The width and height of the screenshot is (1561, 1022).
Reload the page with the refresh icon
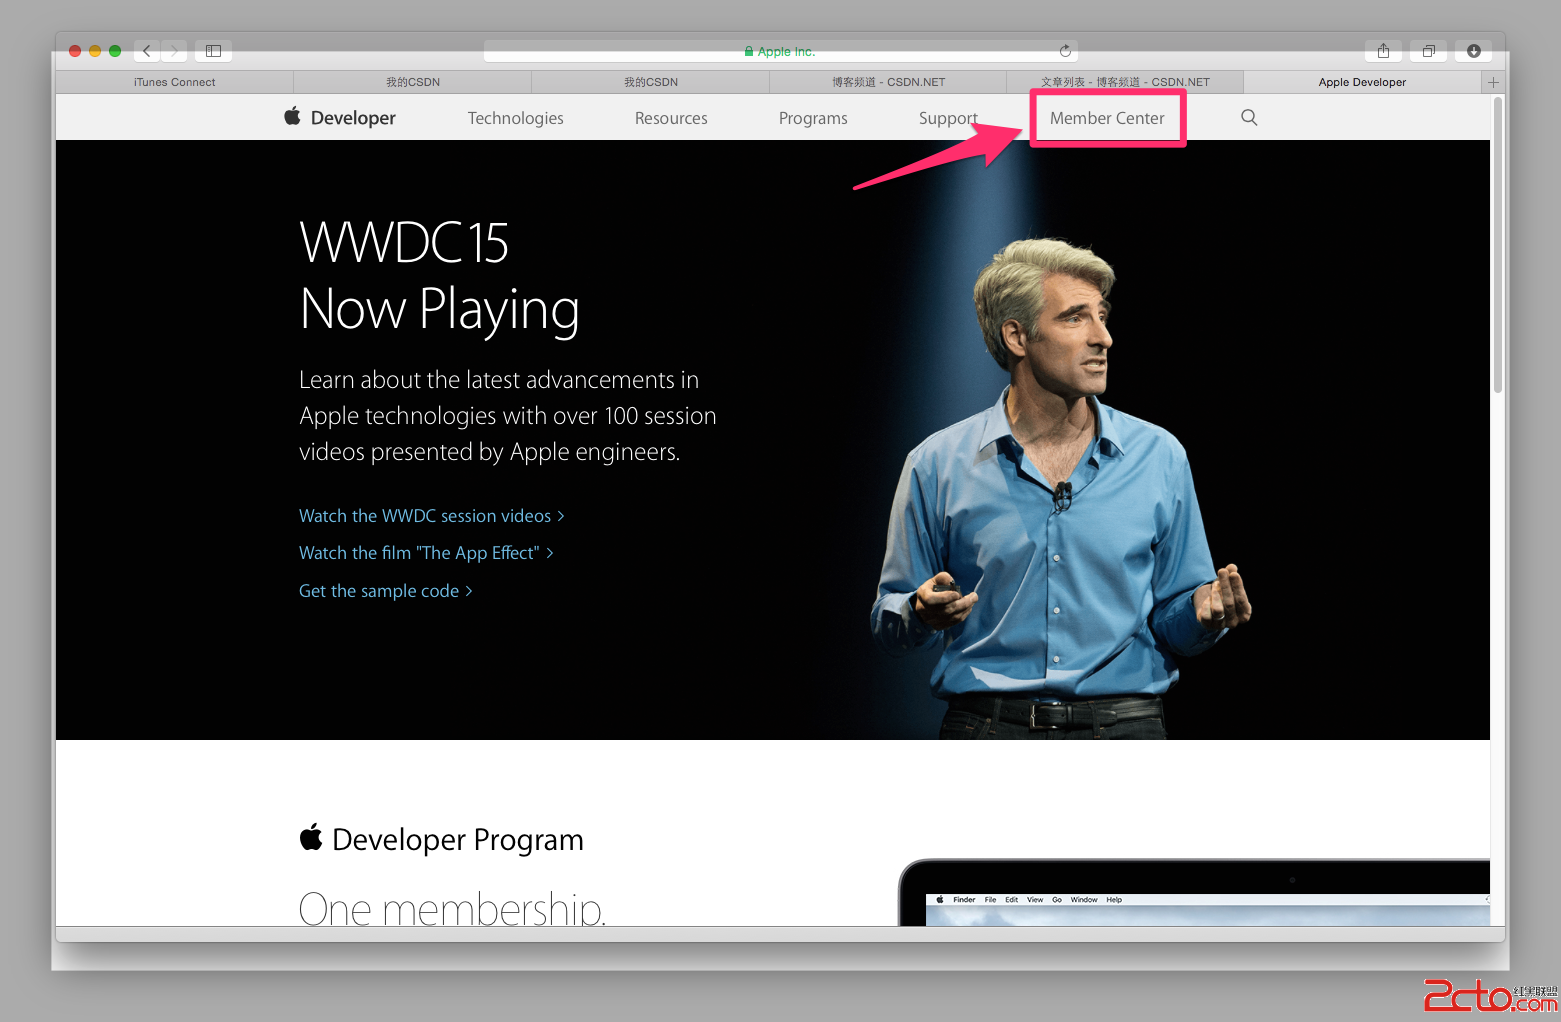coord(1065,51)
